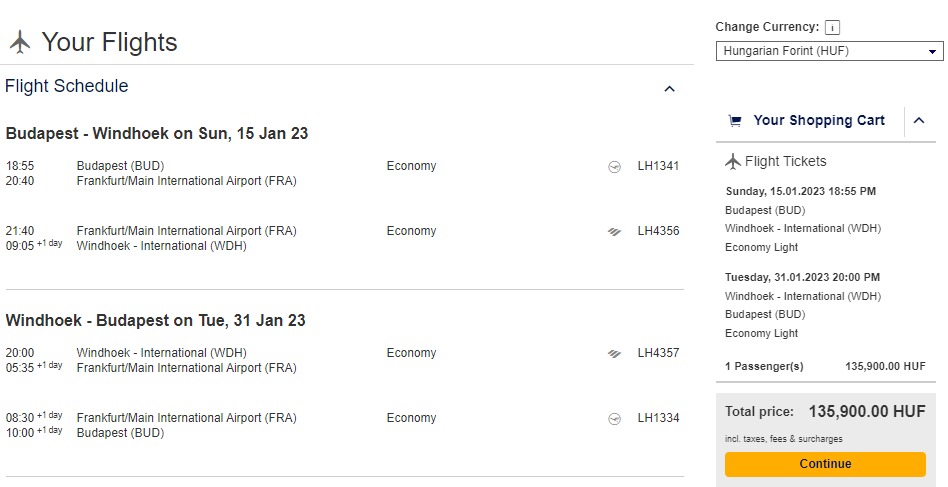Click the airplane icon beside Your Flights
Image resolution: width=948 pixels, height=487 pixels.
tap(20, 42)
